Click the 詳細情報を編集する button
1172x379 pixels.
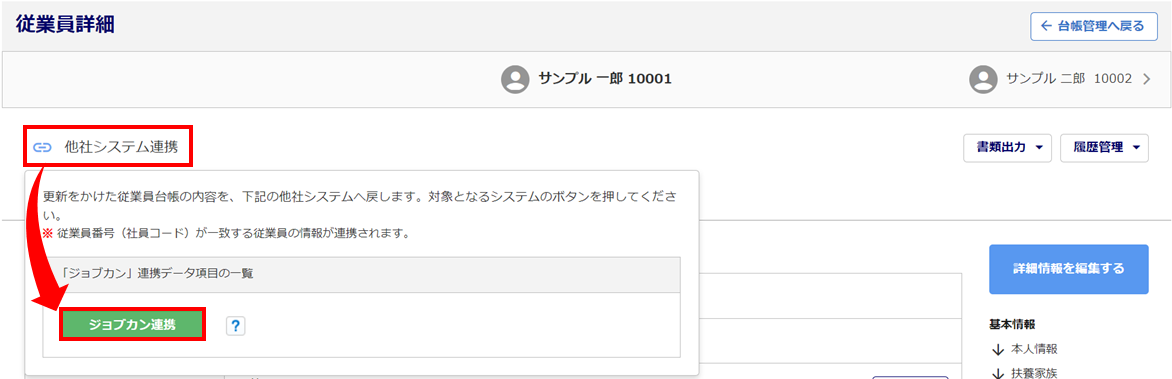pyautogui.click(x=1068, y=269)
